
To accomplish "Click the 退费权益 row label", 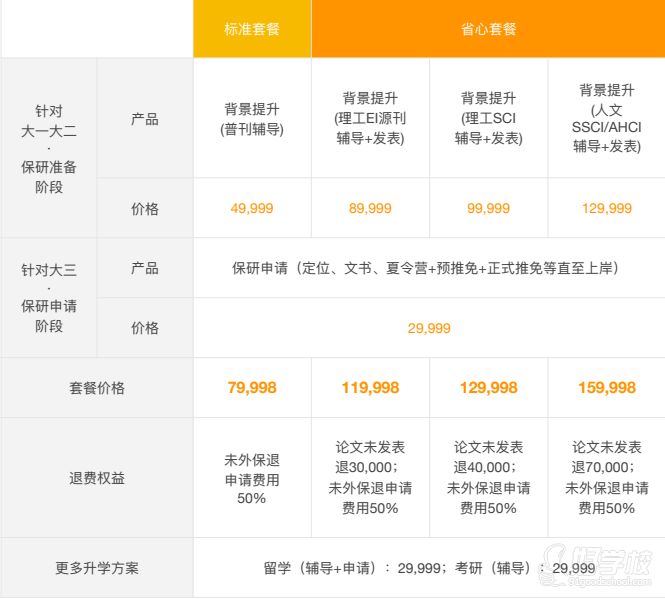I will pos(97,478).
